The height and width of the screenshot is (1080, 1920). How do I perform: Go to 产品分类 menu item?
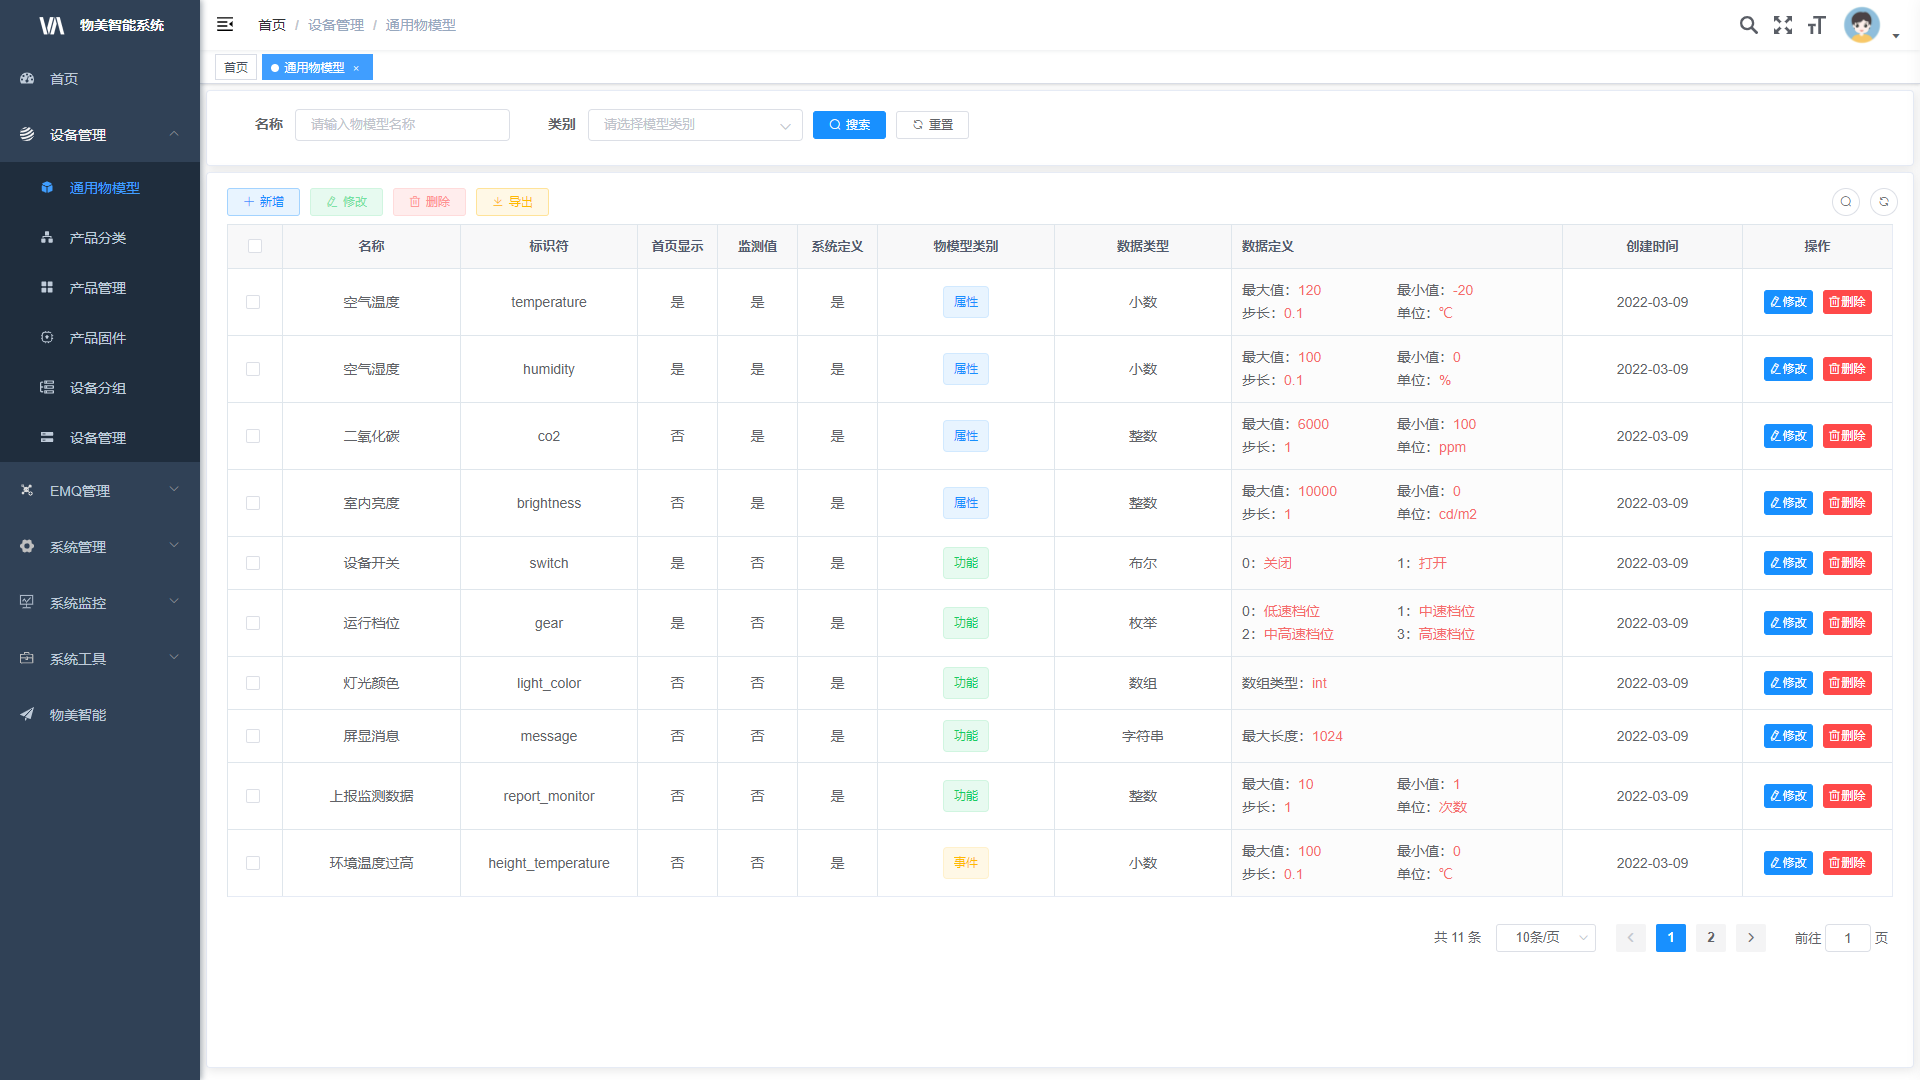tap(98, 238)
